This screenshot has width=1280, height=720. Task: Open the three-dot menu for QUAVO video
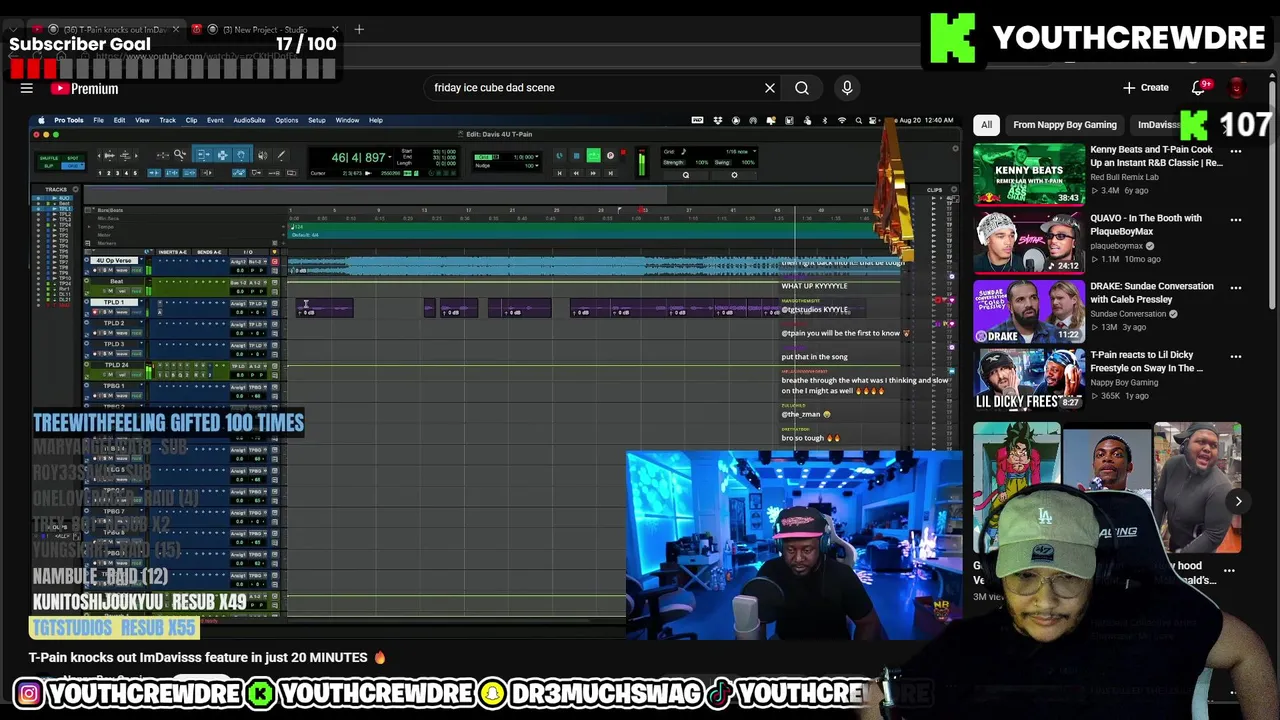click(1236, 219)
